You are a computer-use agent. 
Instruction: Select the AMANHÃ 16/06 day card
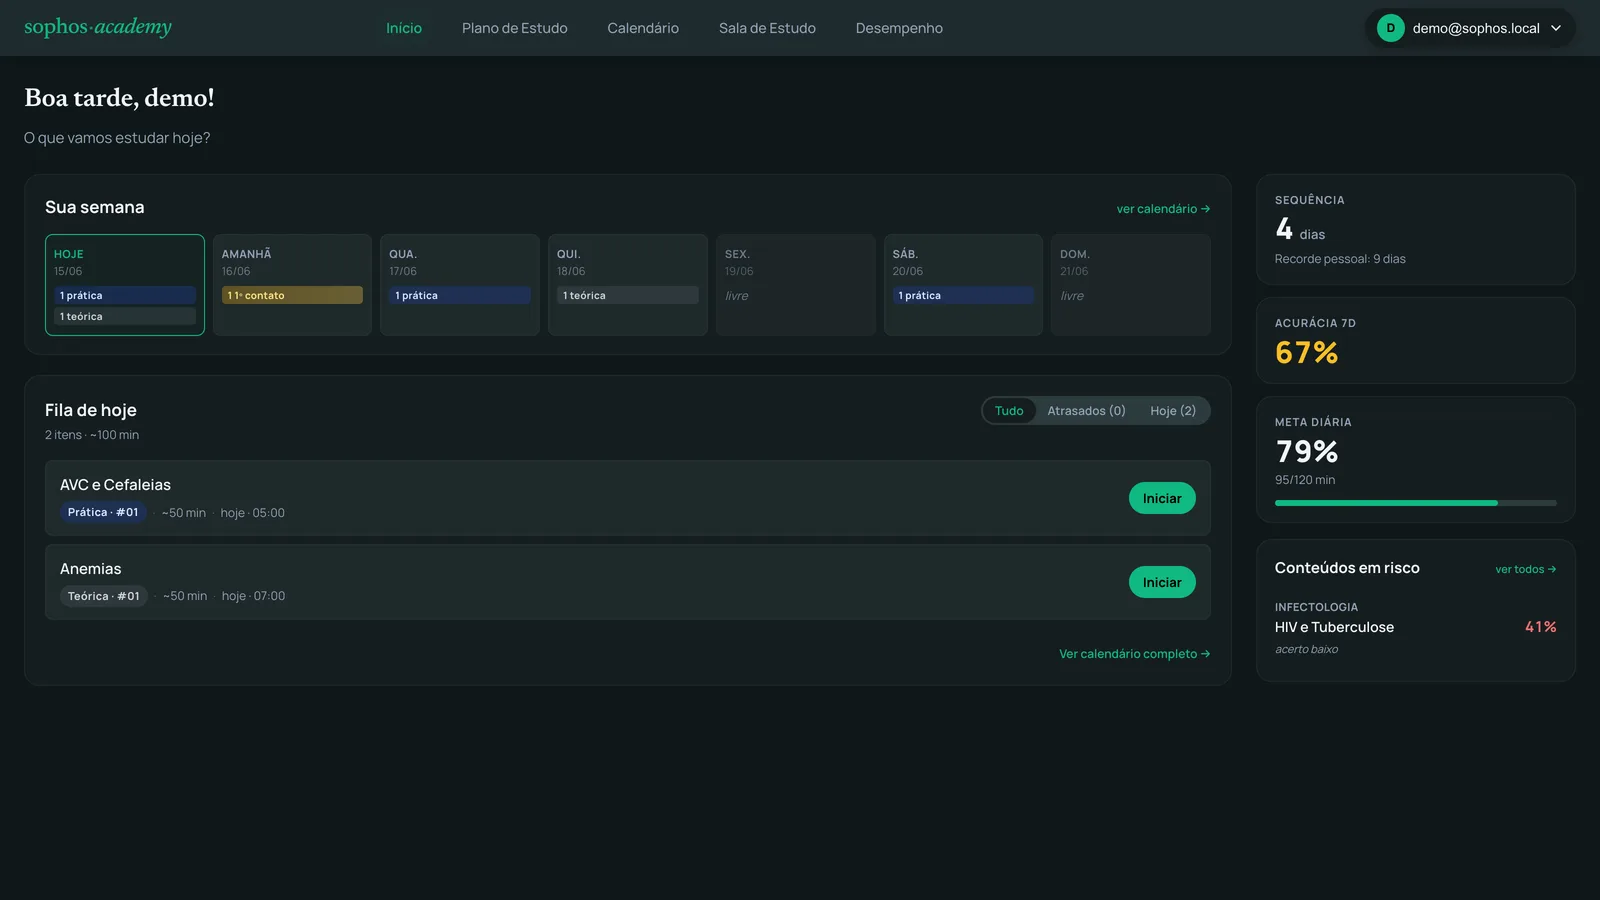click(292, 285)
